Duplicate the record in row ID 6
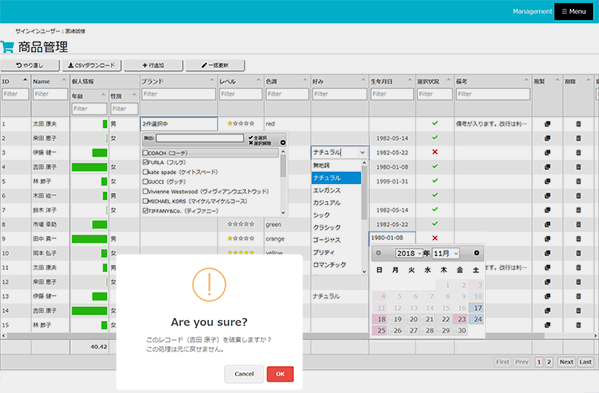 547,196
